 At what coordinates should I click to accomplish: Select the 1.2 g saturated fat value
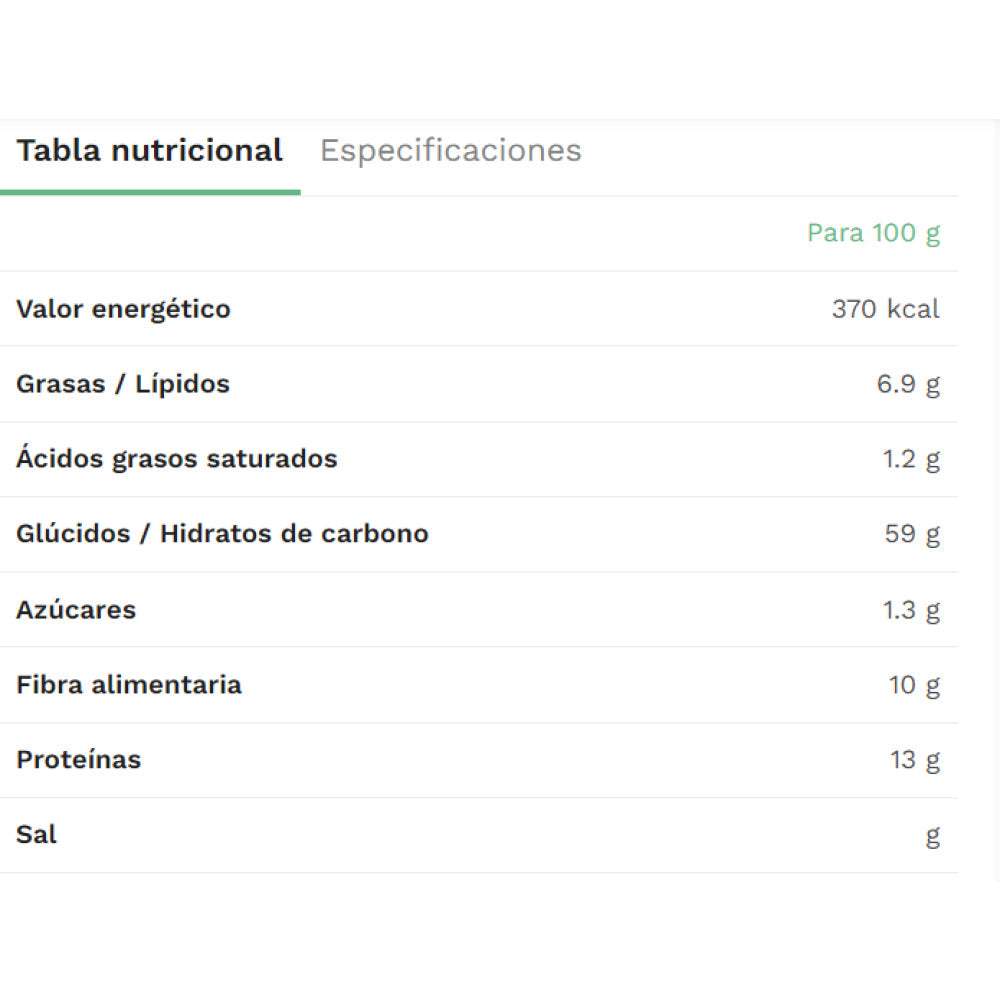911,459
